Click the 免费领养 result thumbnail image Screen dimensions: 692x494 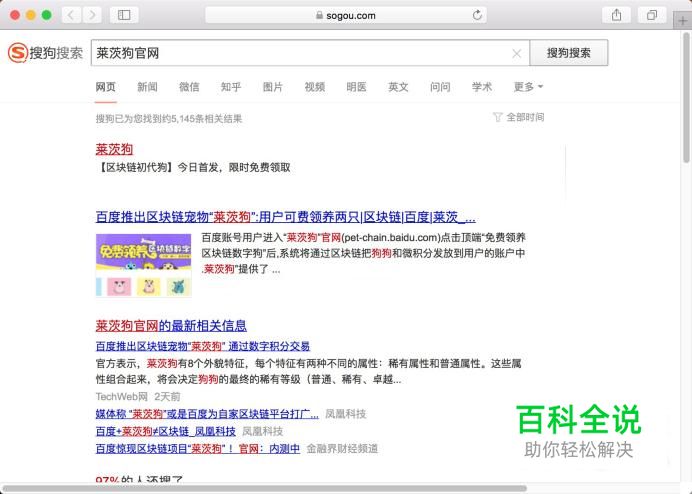pos(143,265)
